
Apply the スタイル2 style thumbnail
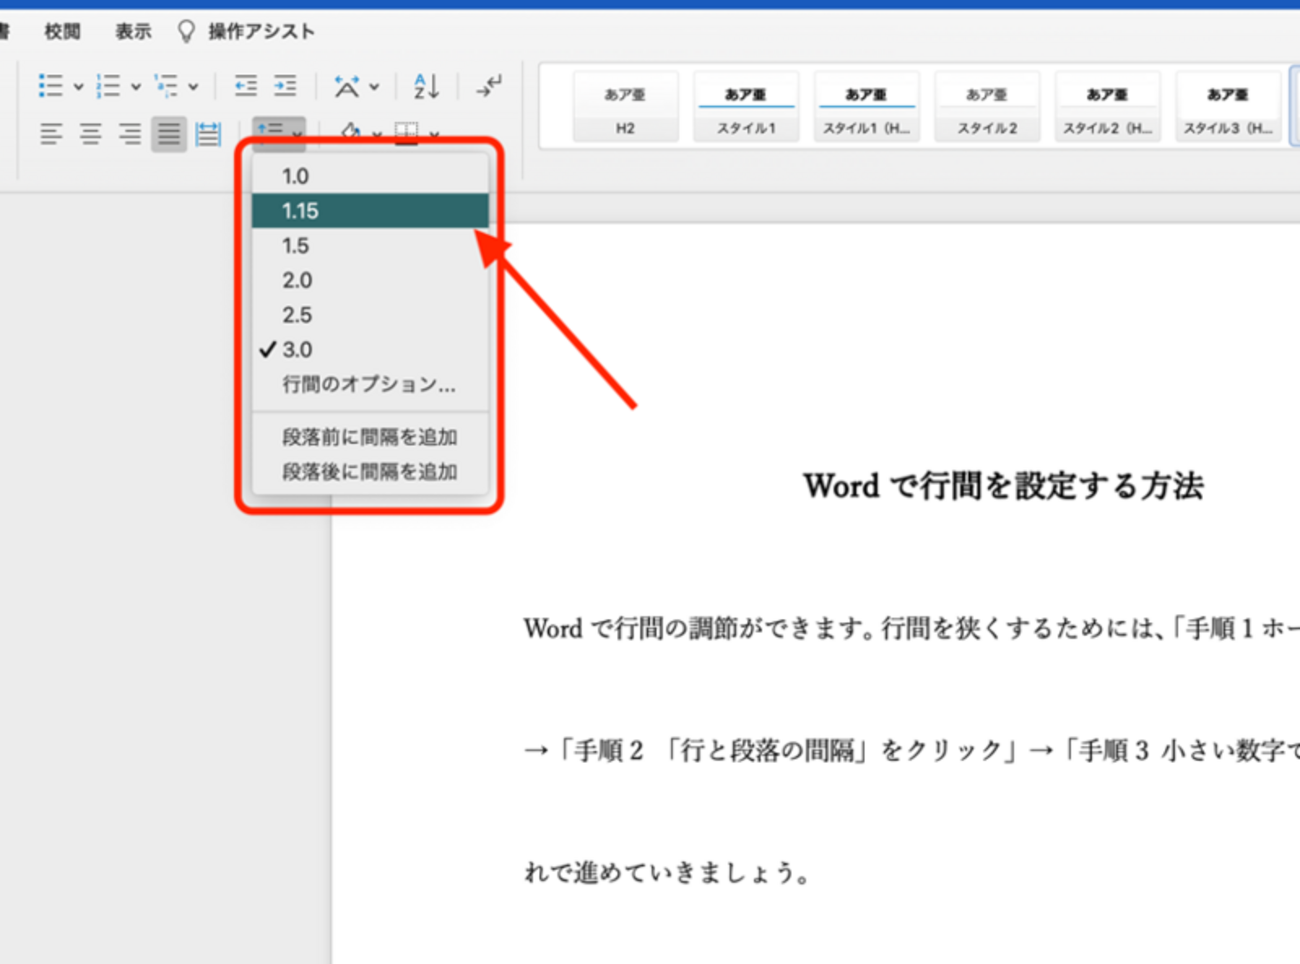[987, 106]
